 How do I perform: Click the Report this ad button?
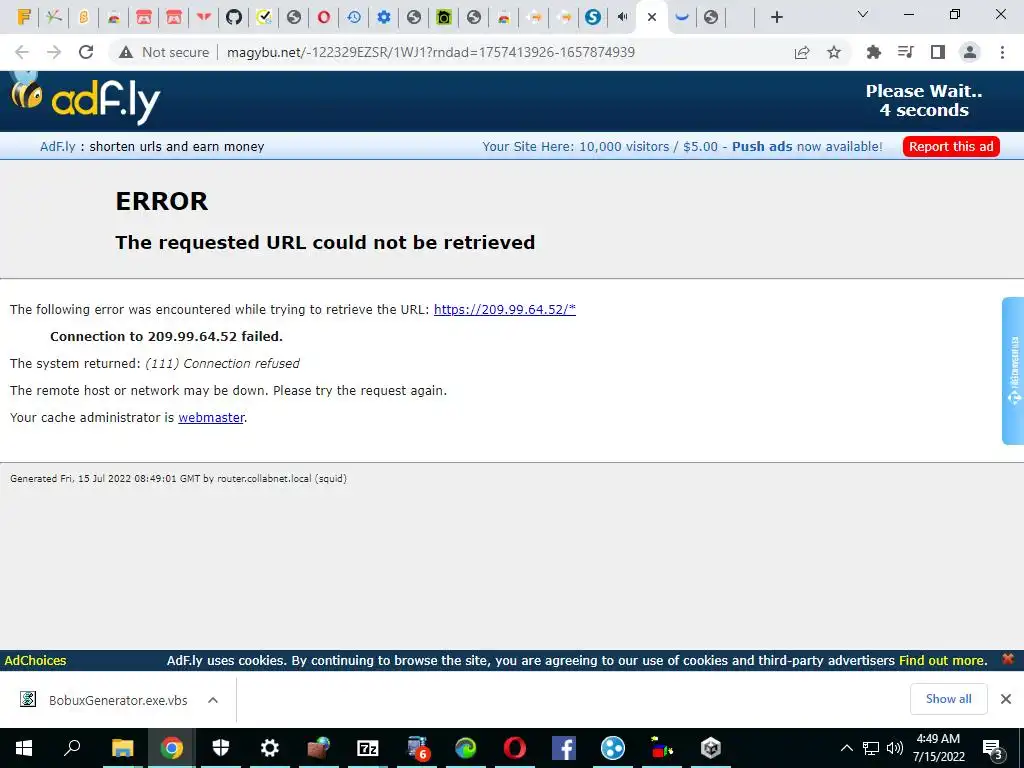coord(951,146)
